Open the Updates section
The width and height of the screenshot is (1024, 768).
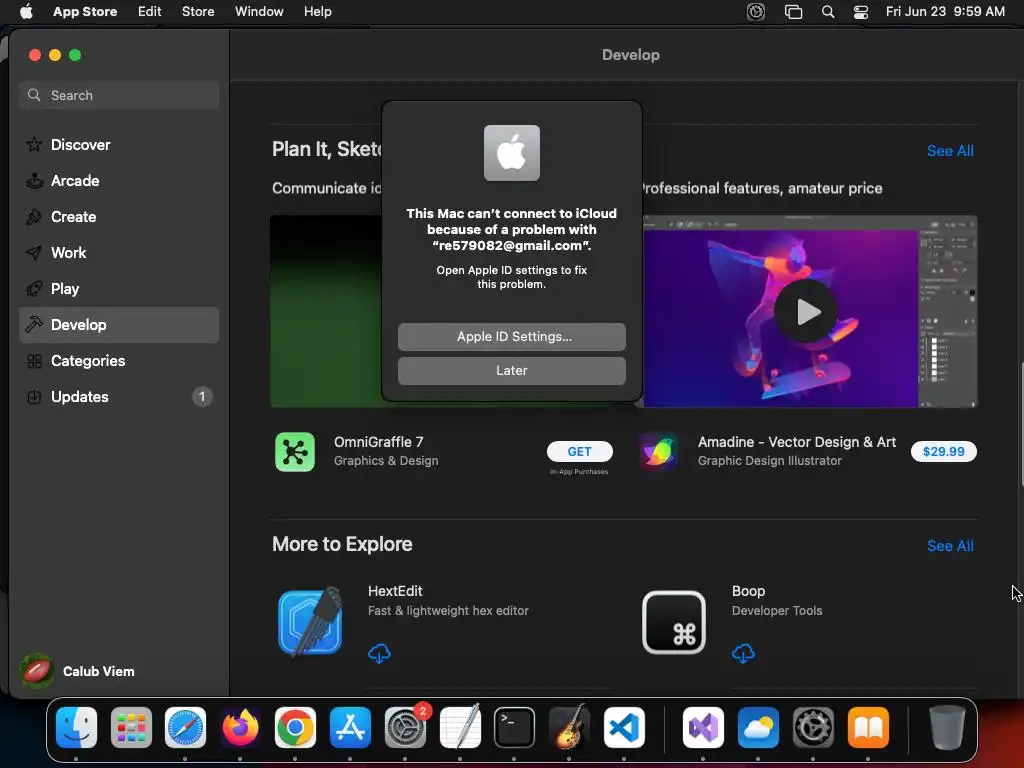[x=119, y=396]
